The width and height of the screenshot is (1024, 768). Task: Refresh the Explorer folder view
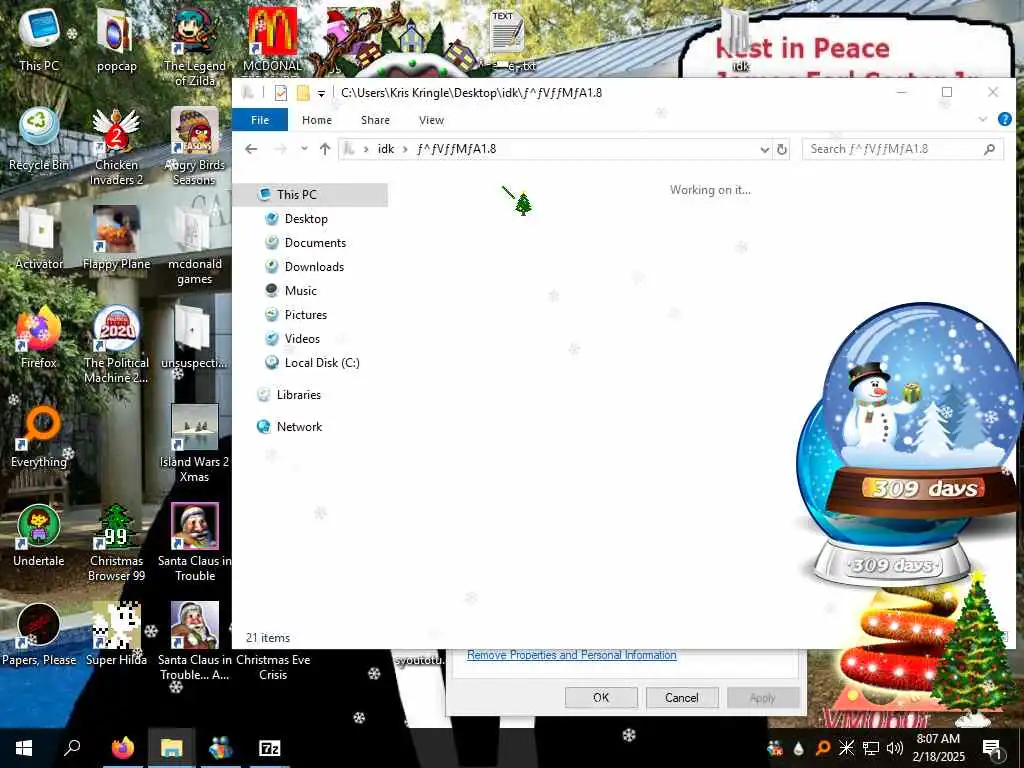click(782, 150)
